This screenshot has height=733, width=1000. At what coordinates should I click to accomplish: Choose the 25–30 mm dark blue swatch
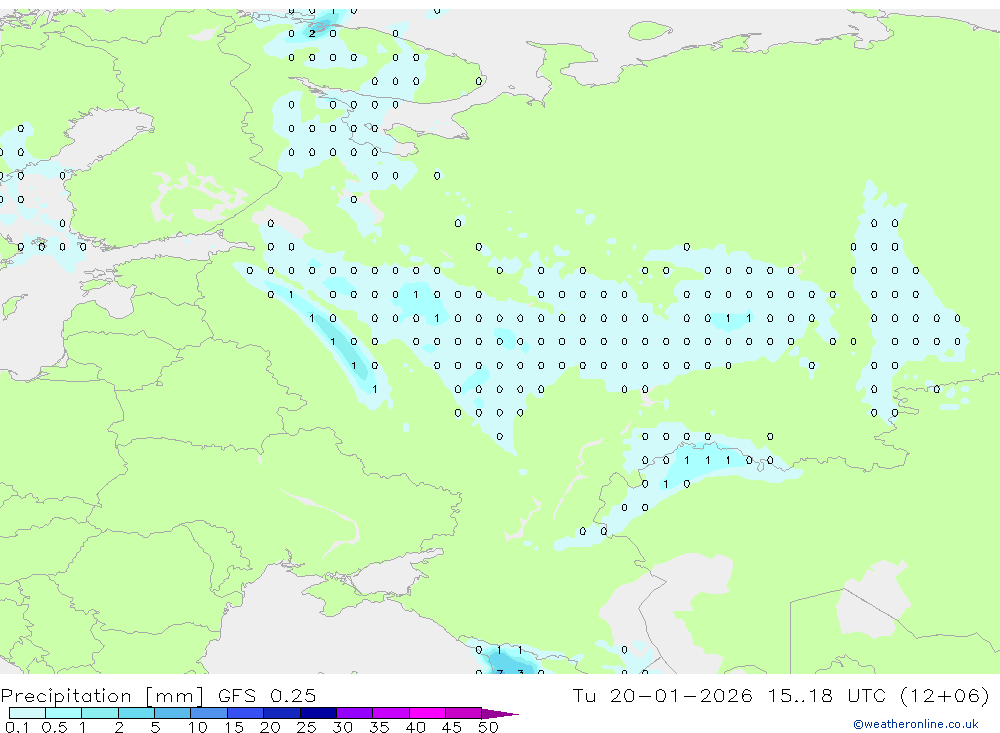click(x=318, y=713)
